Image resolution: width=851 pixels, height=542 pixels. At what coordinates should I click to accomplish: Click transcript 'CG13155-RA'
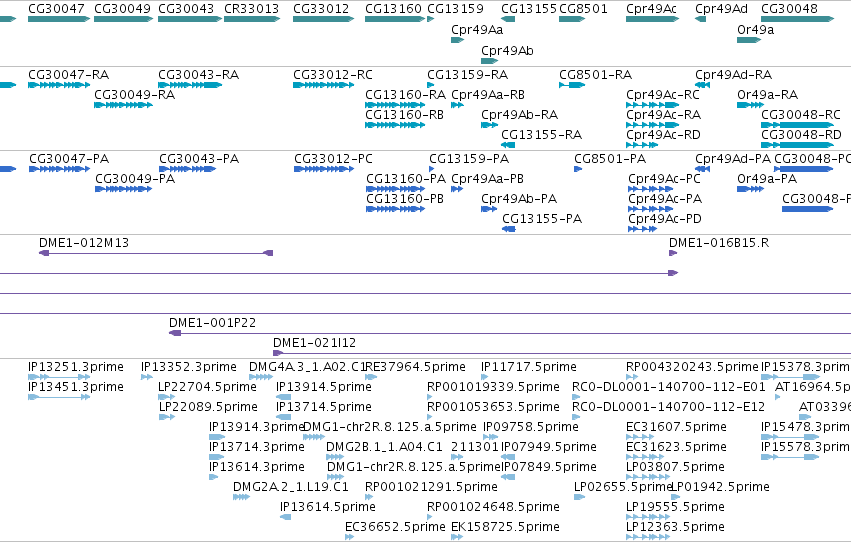542,135
